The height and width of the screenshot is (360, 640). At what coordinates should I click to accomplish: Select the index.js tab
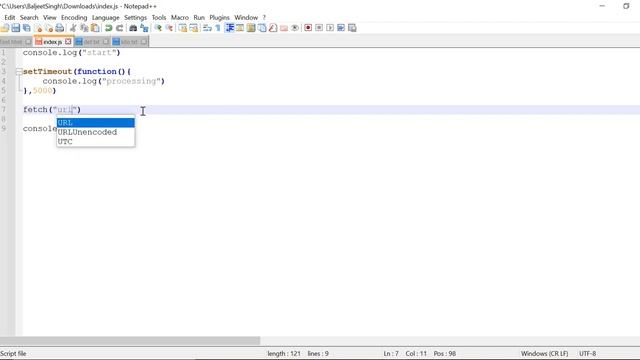coord(52,42)
